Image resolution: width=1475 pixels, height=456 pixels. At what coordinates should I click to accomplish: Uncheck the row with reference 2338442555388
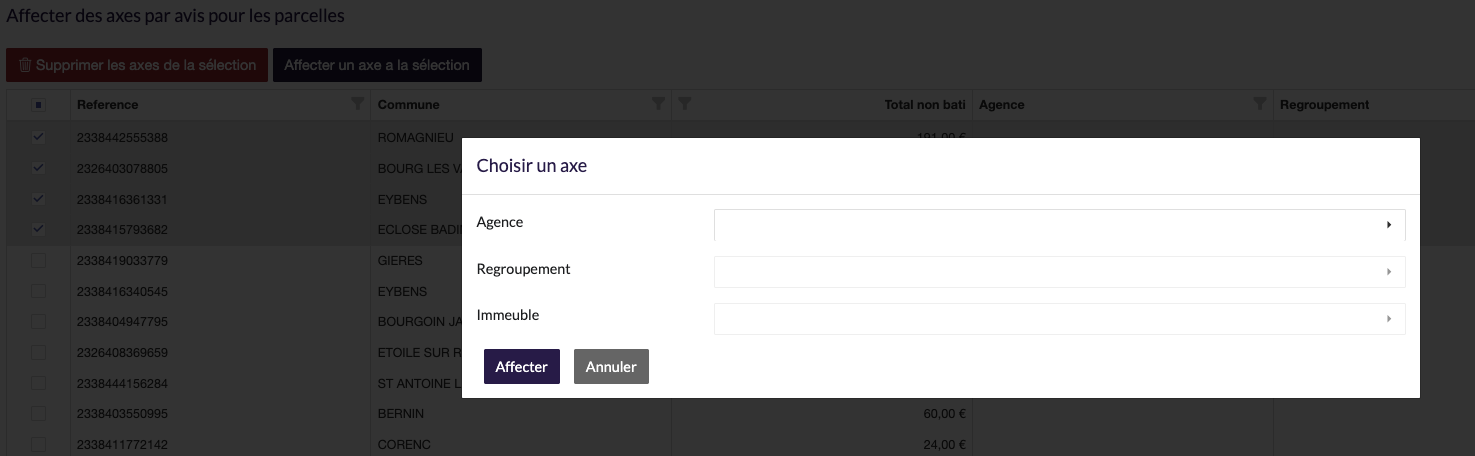39,137
